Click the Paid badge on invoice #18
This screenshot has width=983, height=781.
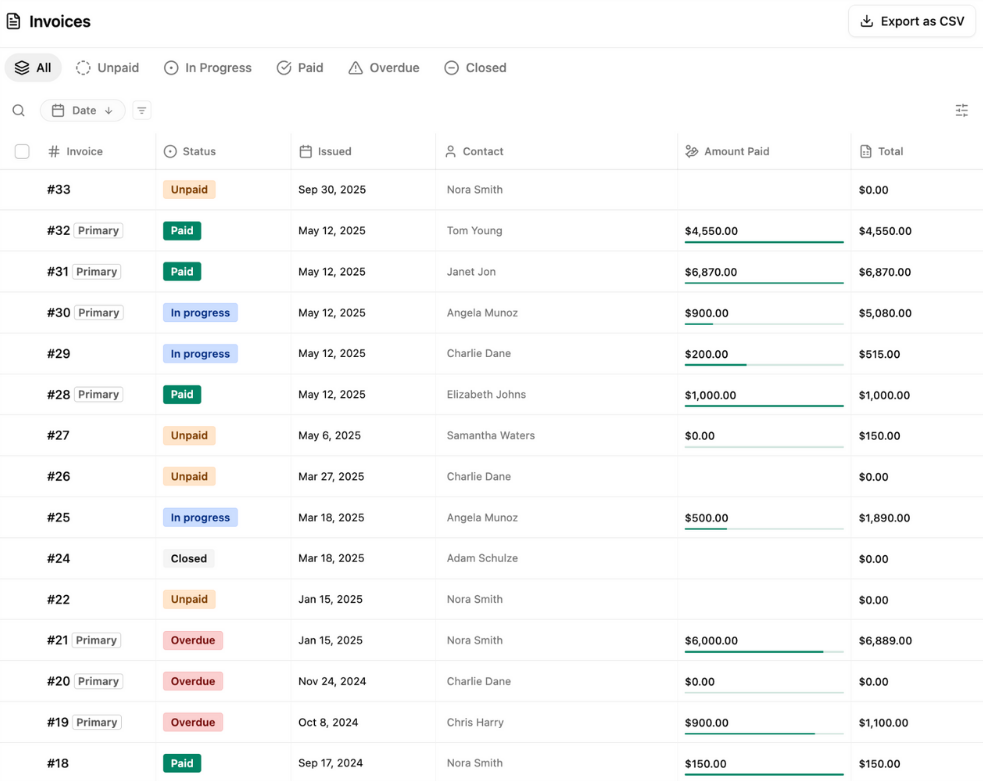182,763
